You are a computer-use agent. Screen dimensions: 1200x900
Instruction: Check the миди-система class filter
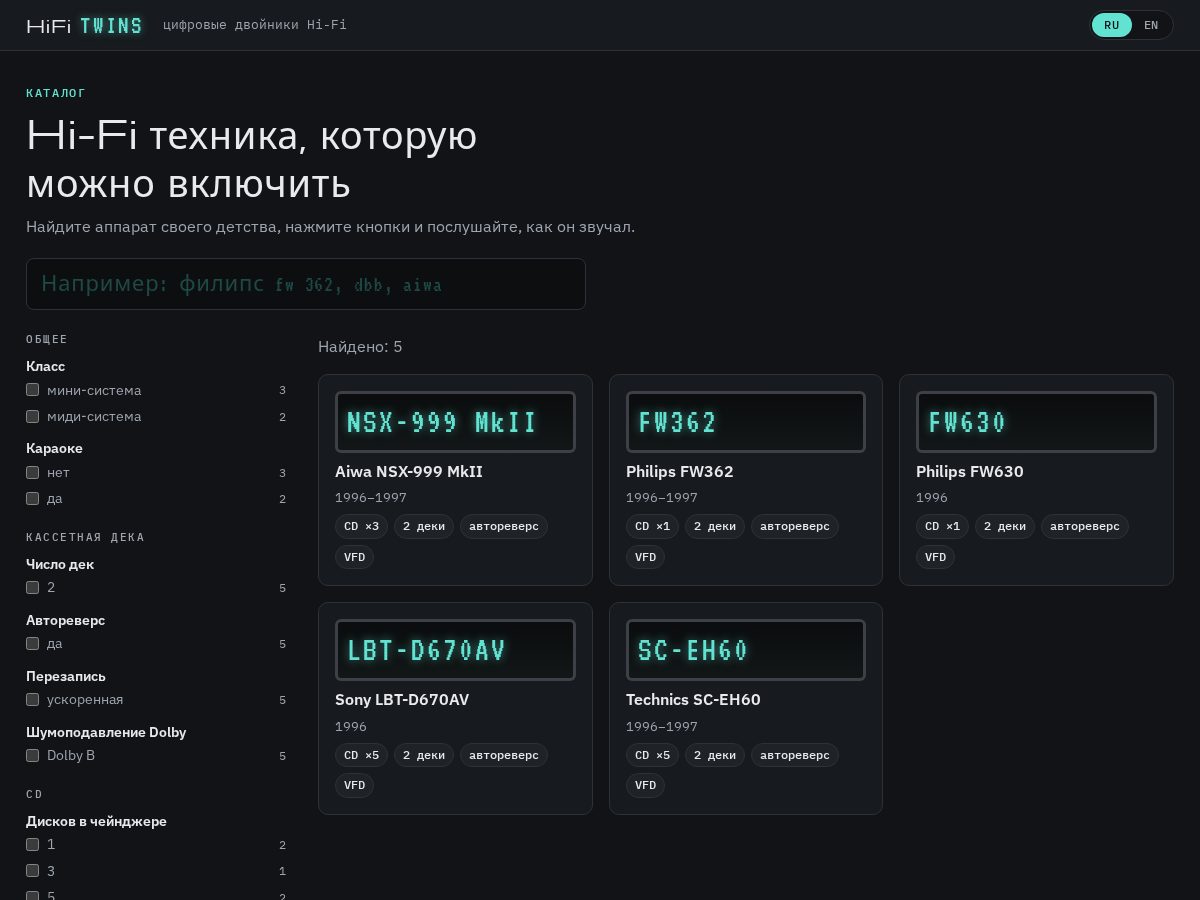[33, 416]
